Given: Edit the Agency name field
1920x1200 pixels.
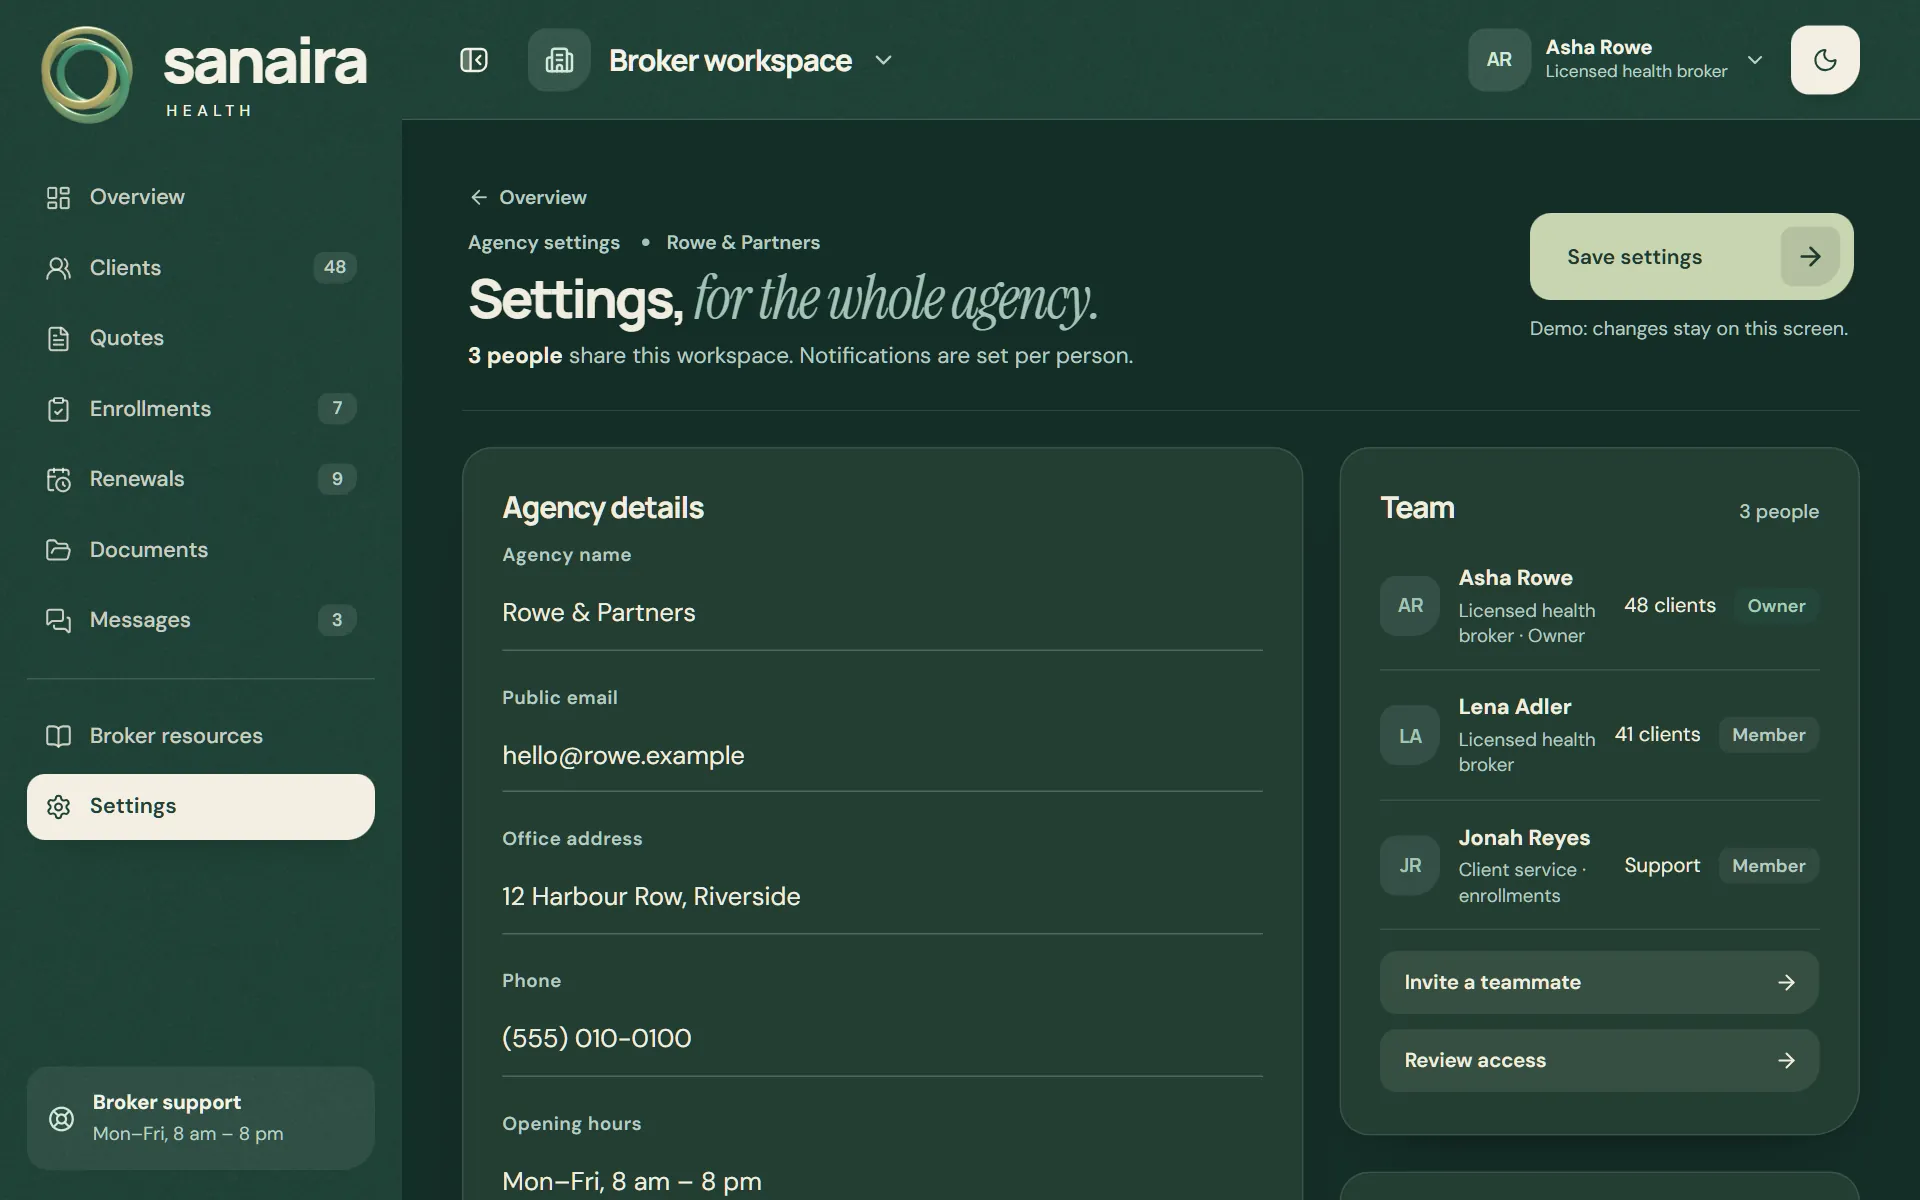Looking at the screenshot, I should point(882,612).
